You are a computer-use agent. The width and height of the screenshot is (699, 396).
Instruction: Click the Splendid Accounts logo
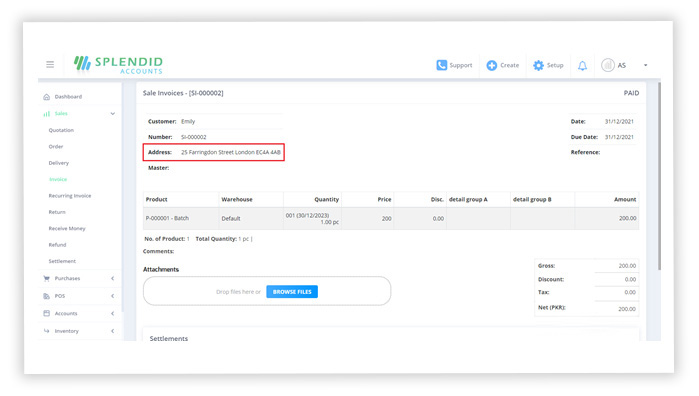(x=118, y=65)
